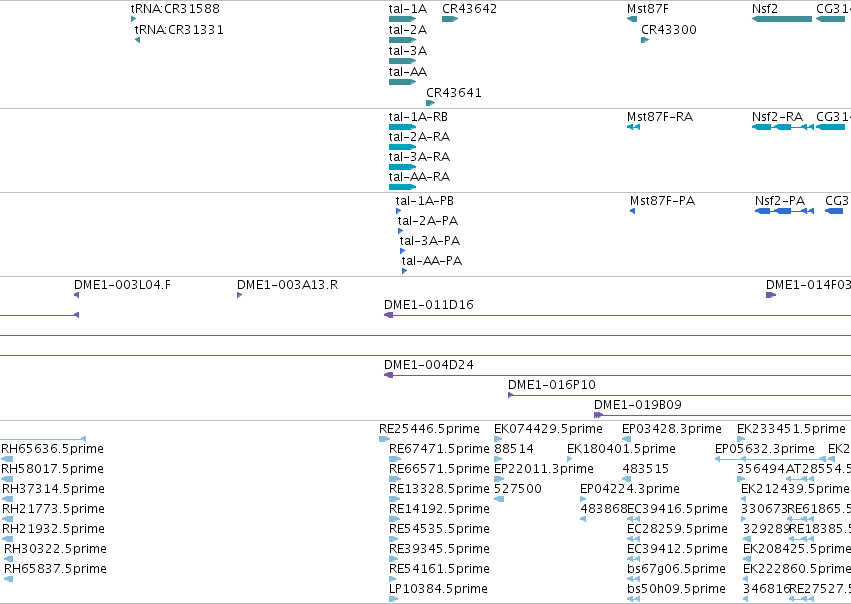Click the tal-1A gene feature
The width and height of the screenshot is (851, 604).
tap(402, 19)
